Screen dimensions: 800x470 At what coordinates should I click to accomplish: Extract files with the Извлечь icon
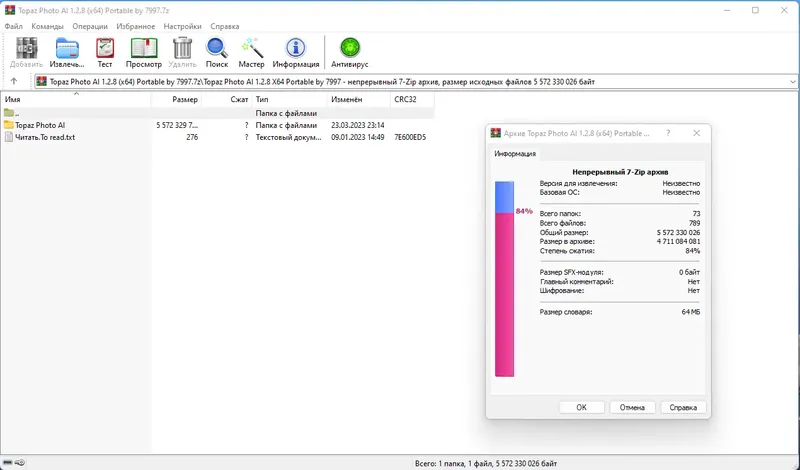click(x=67, y=48)
